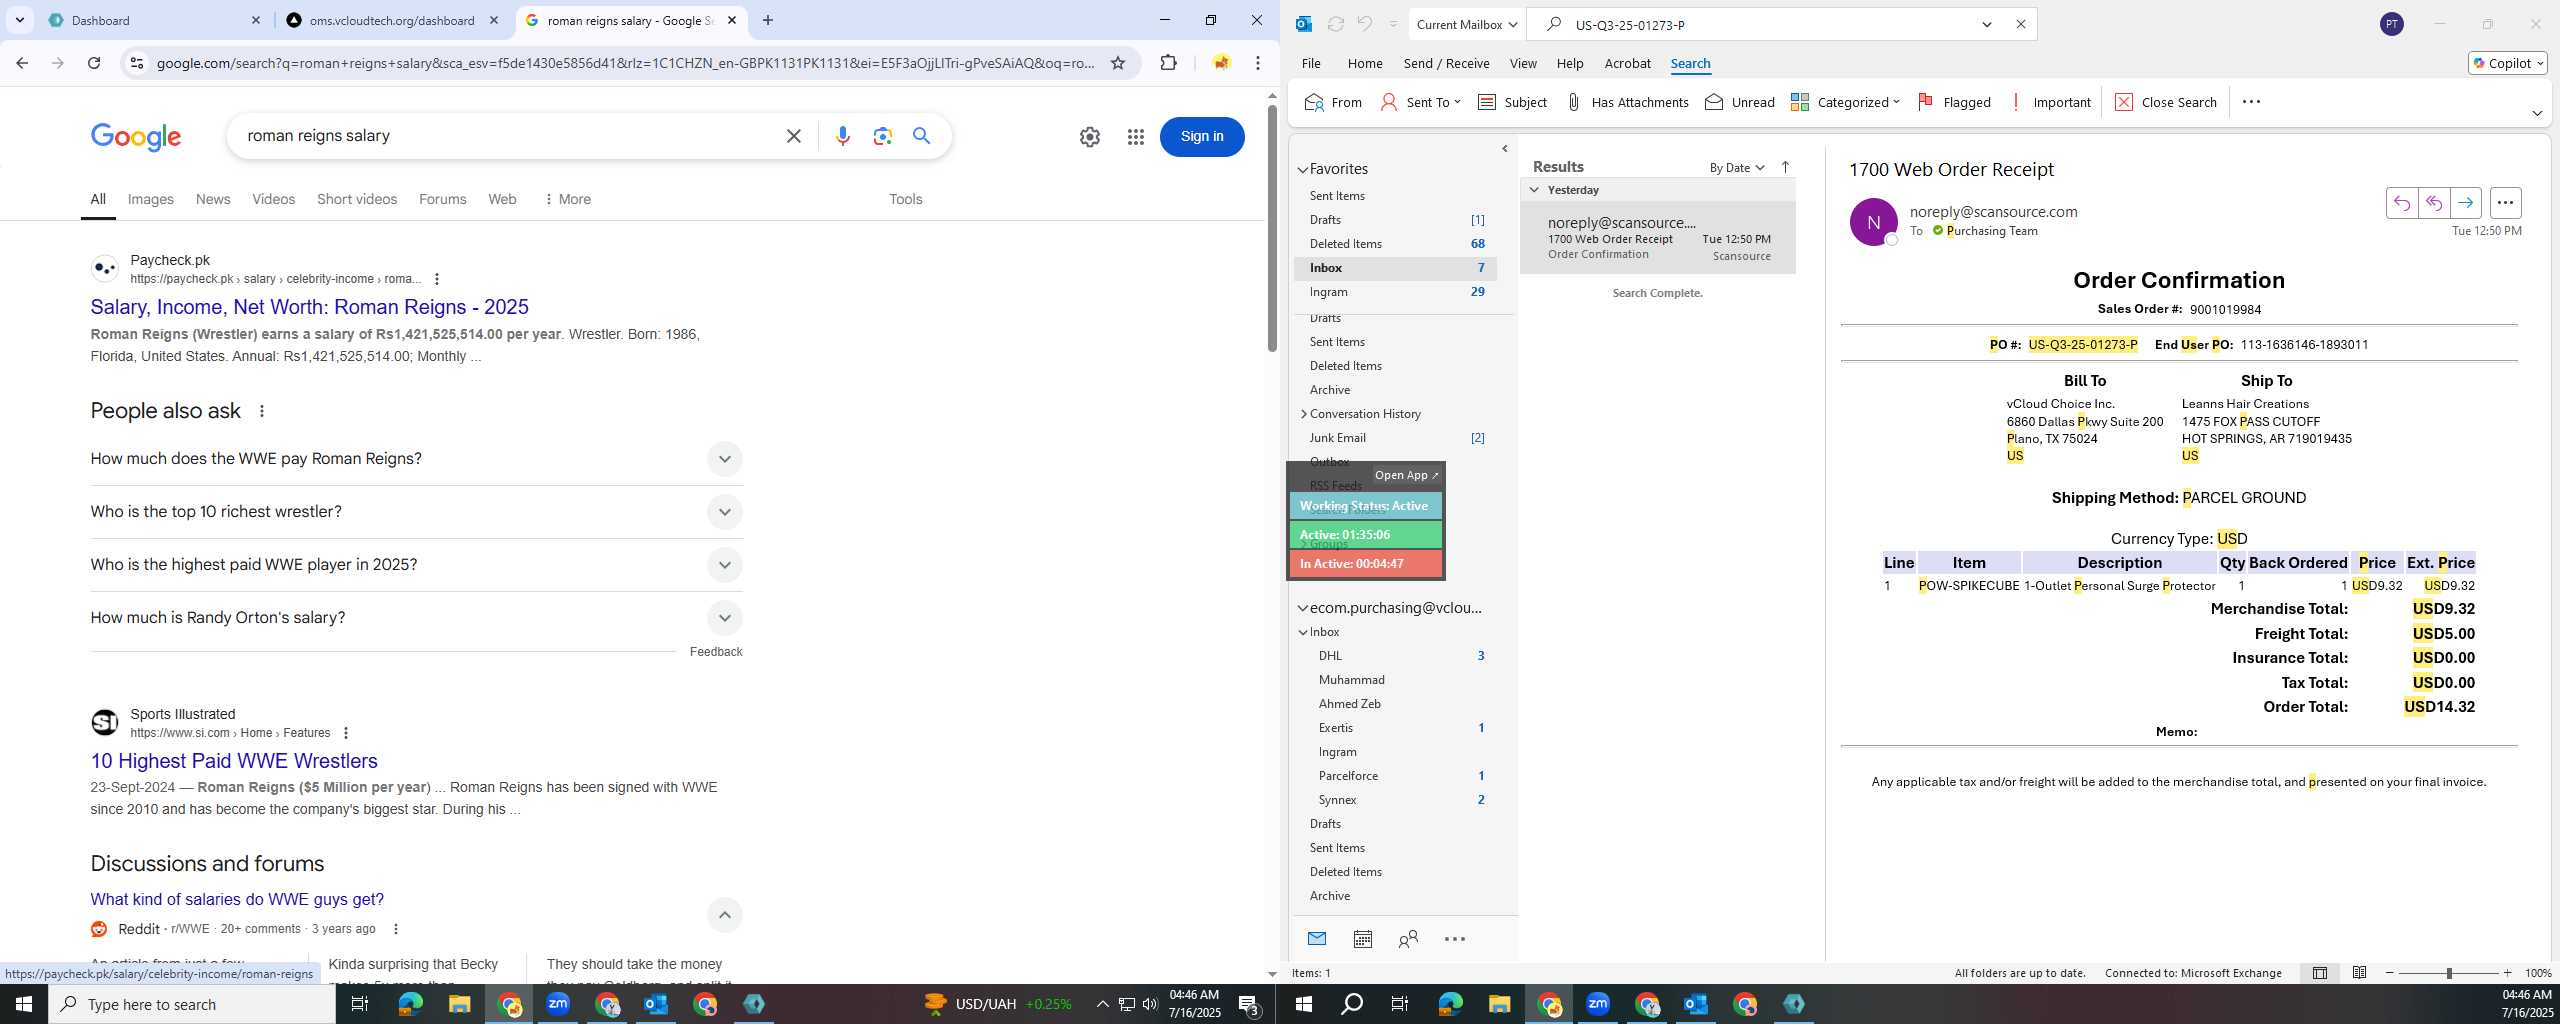Click the Chrome page vertical scrollbar
2560x1024 pixels.
pyautogui.click(x=1272, y=228)
